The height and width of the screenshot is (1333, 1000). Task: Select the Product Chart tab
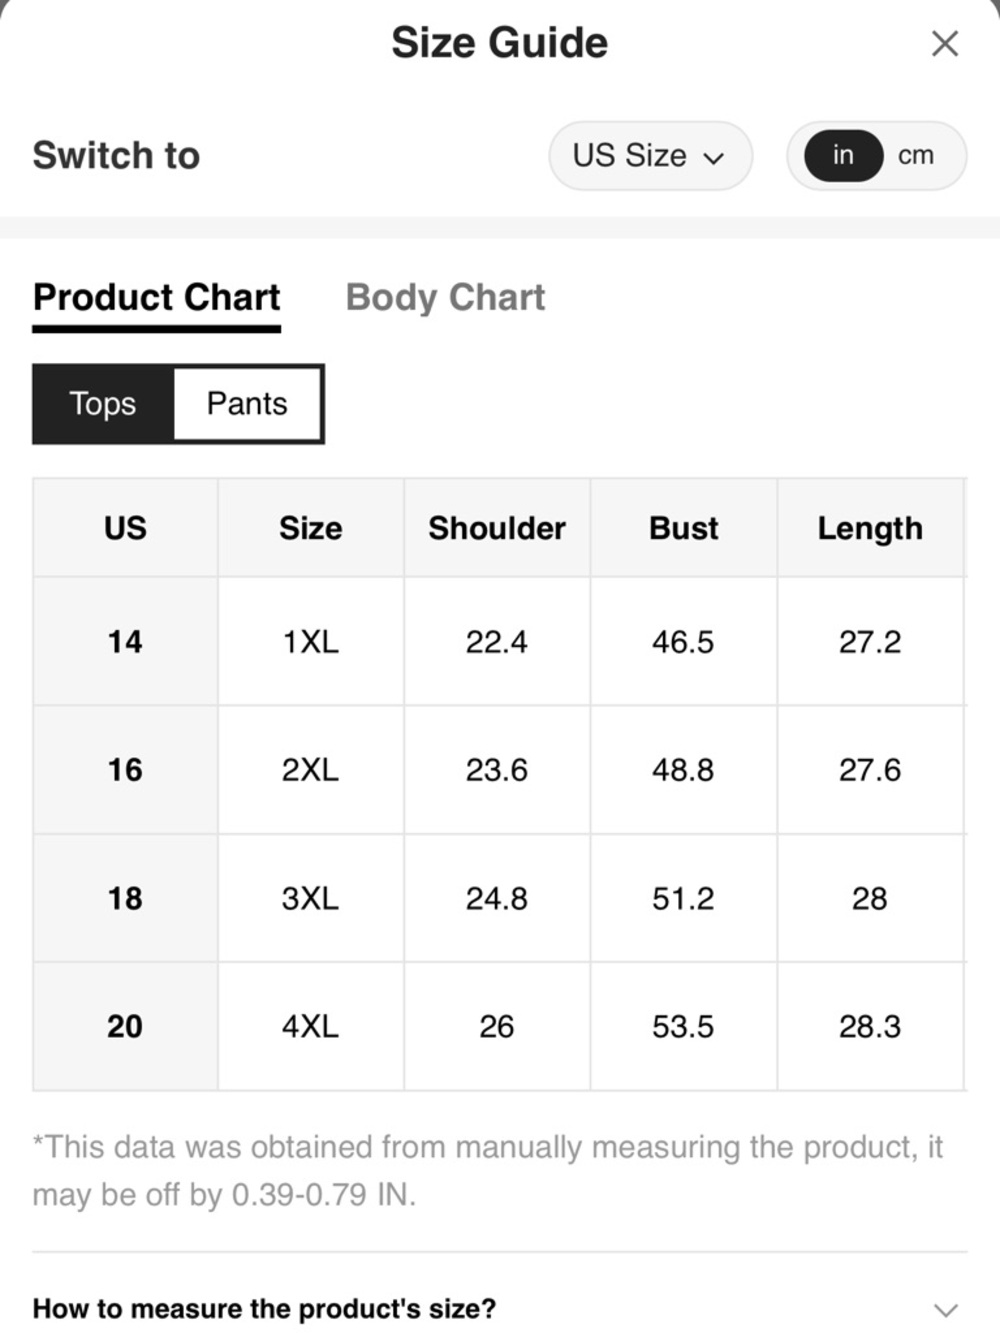(x=157, y=298)
